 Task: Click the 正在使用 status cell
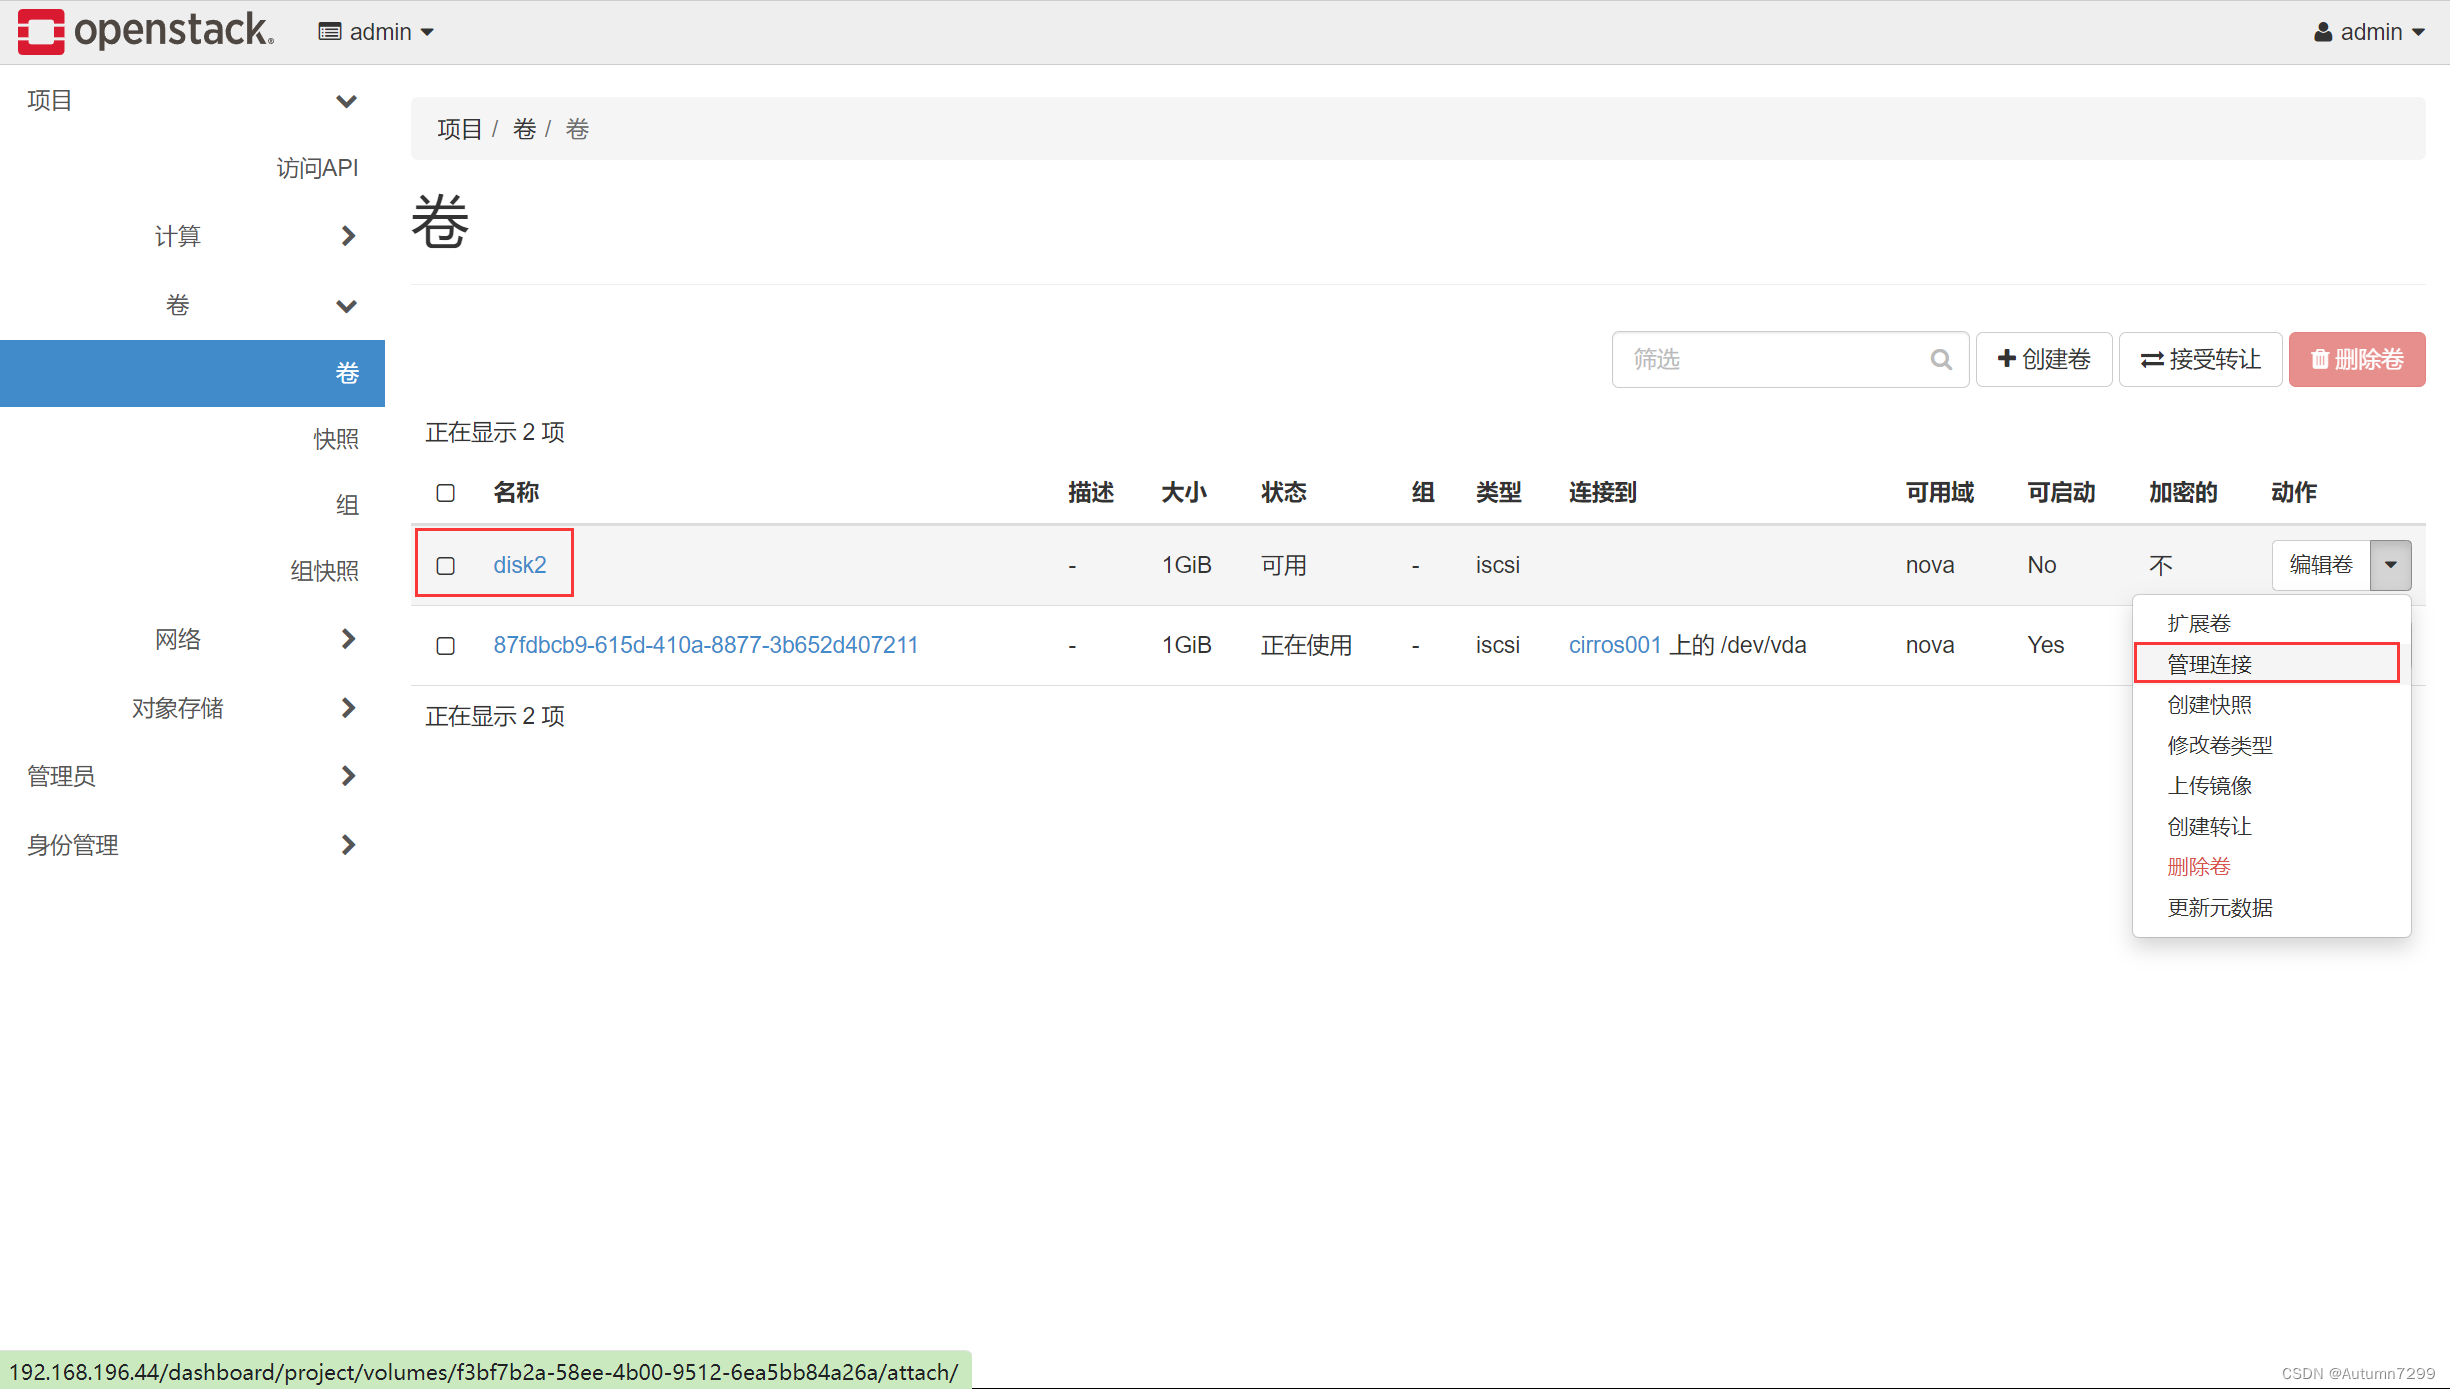click(x=1306, y=645)
